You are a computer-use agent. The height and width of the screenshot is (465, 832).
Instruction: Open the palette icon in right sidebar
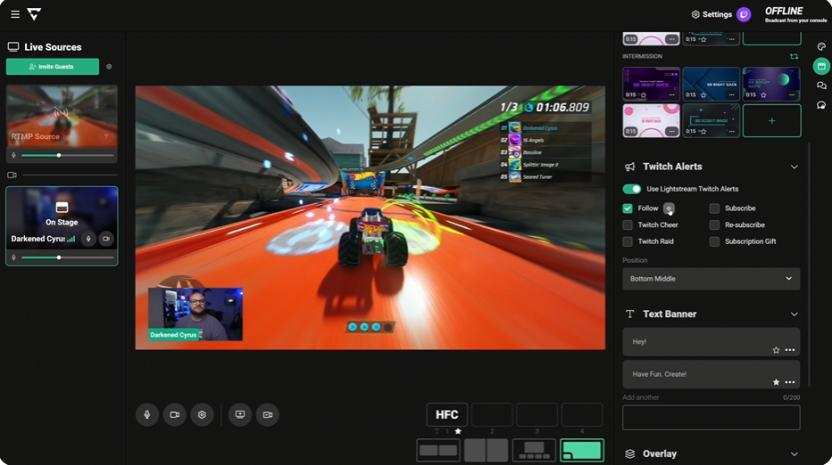821,47
